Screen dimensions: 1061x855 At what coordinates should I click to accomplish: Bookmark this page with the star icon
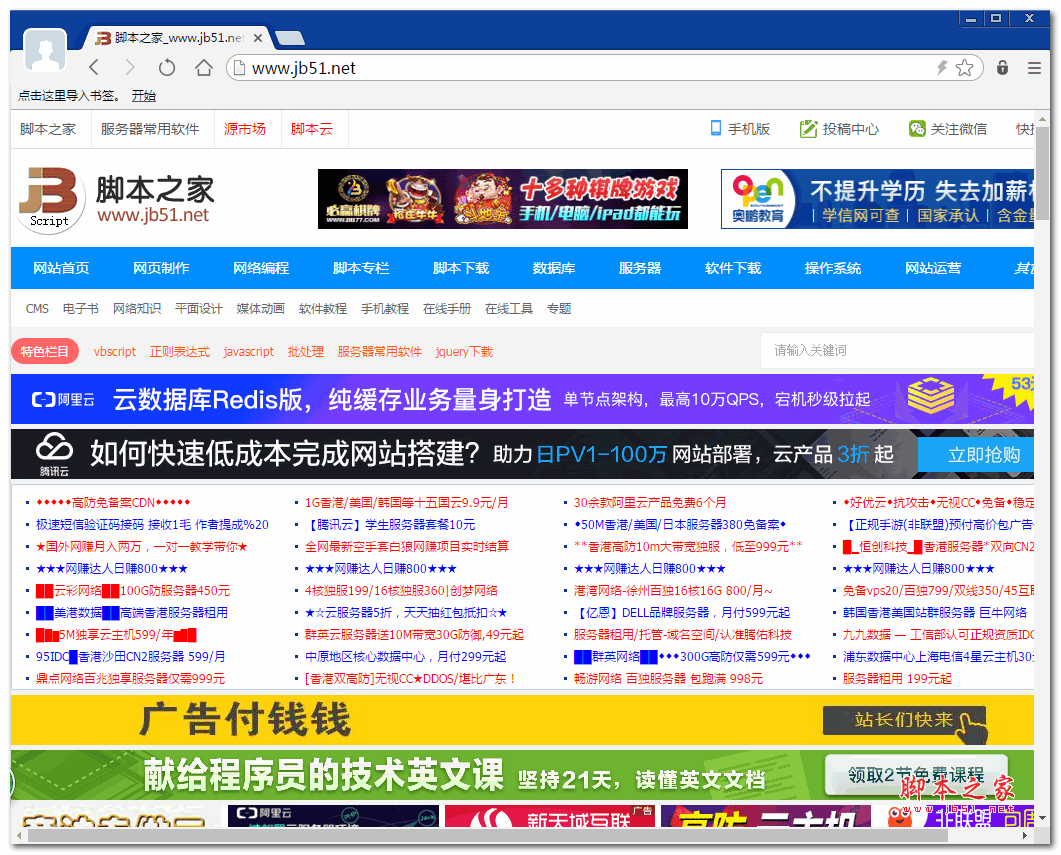tap(964, 68)
